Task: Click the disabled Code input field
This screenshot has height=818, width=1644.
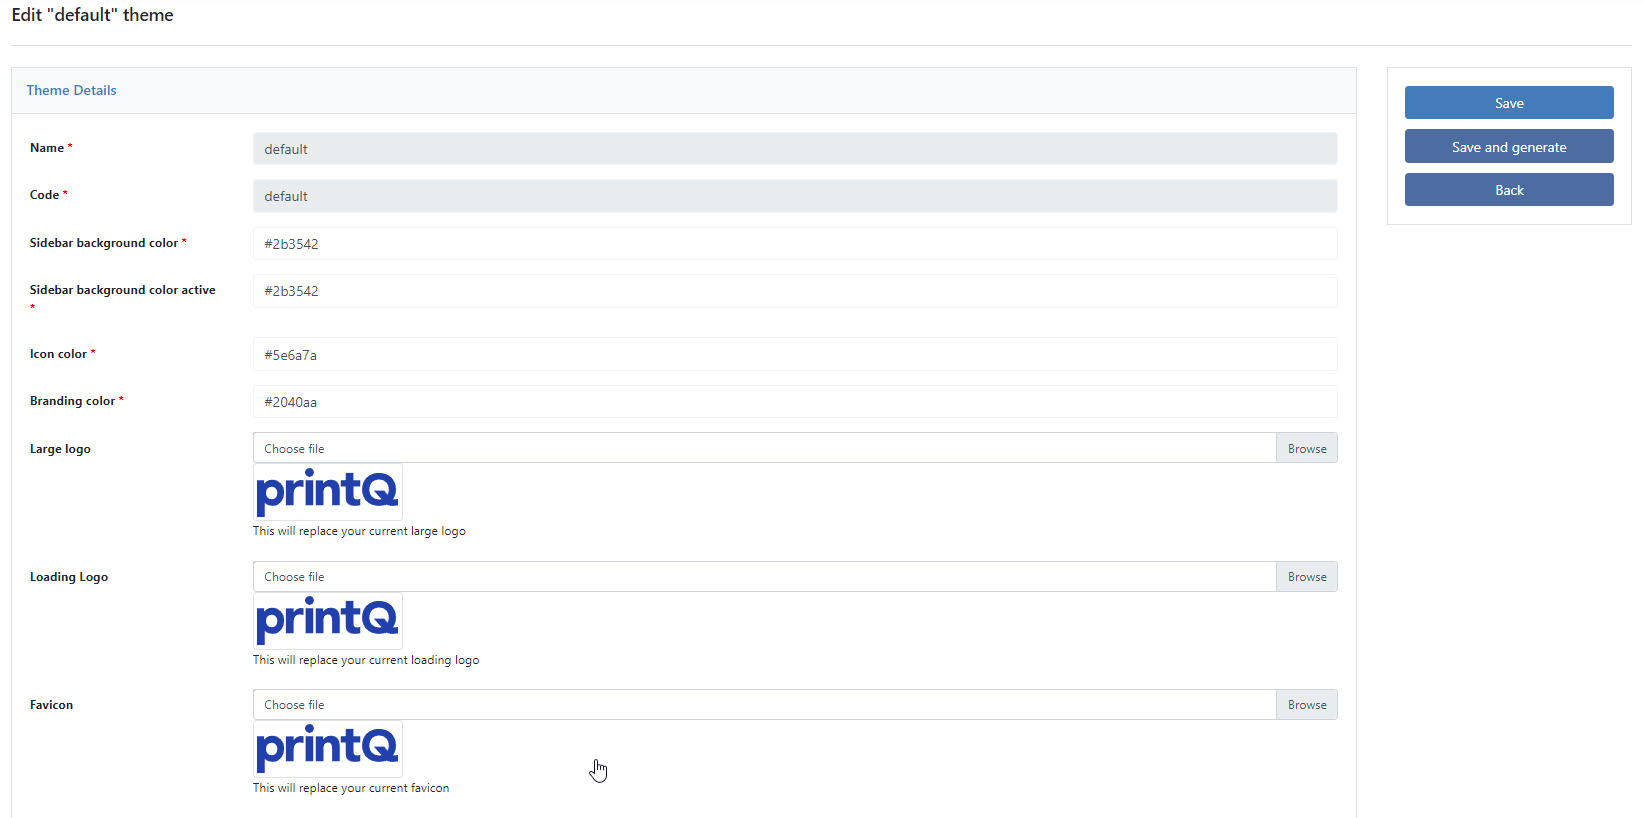Action: coord(795,196)
